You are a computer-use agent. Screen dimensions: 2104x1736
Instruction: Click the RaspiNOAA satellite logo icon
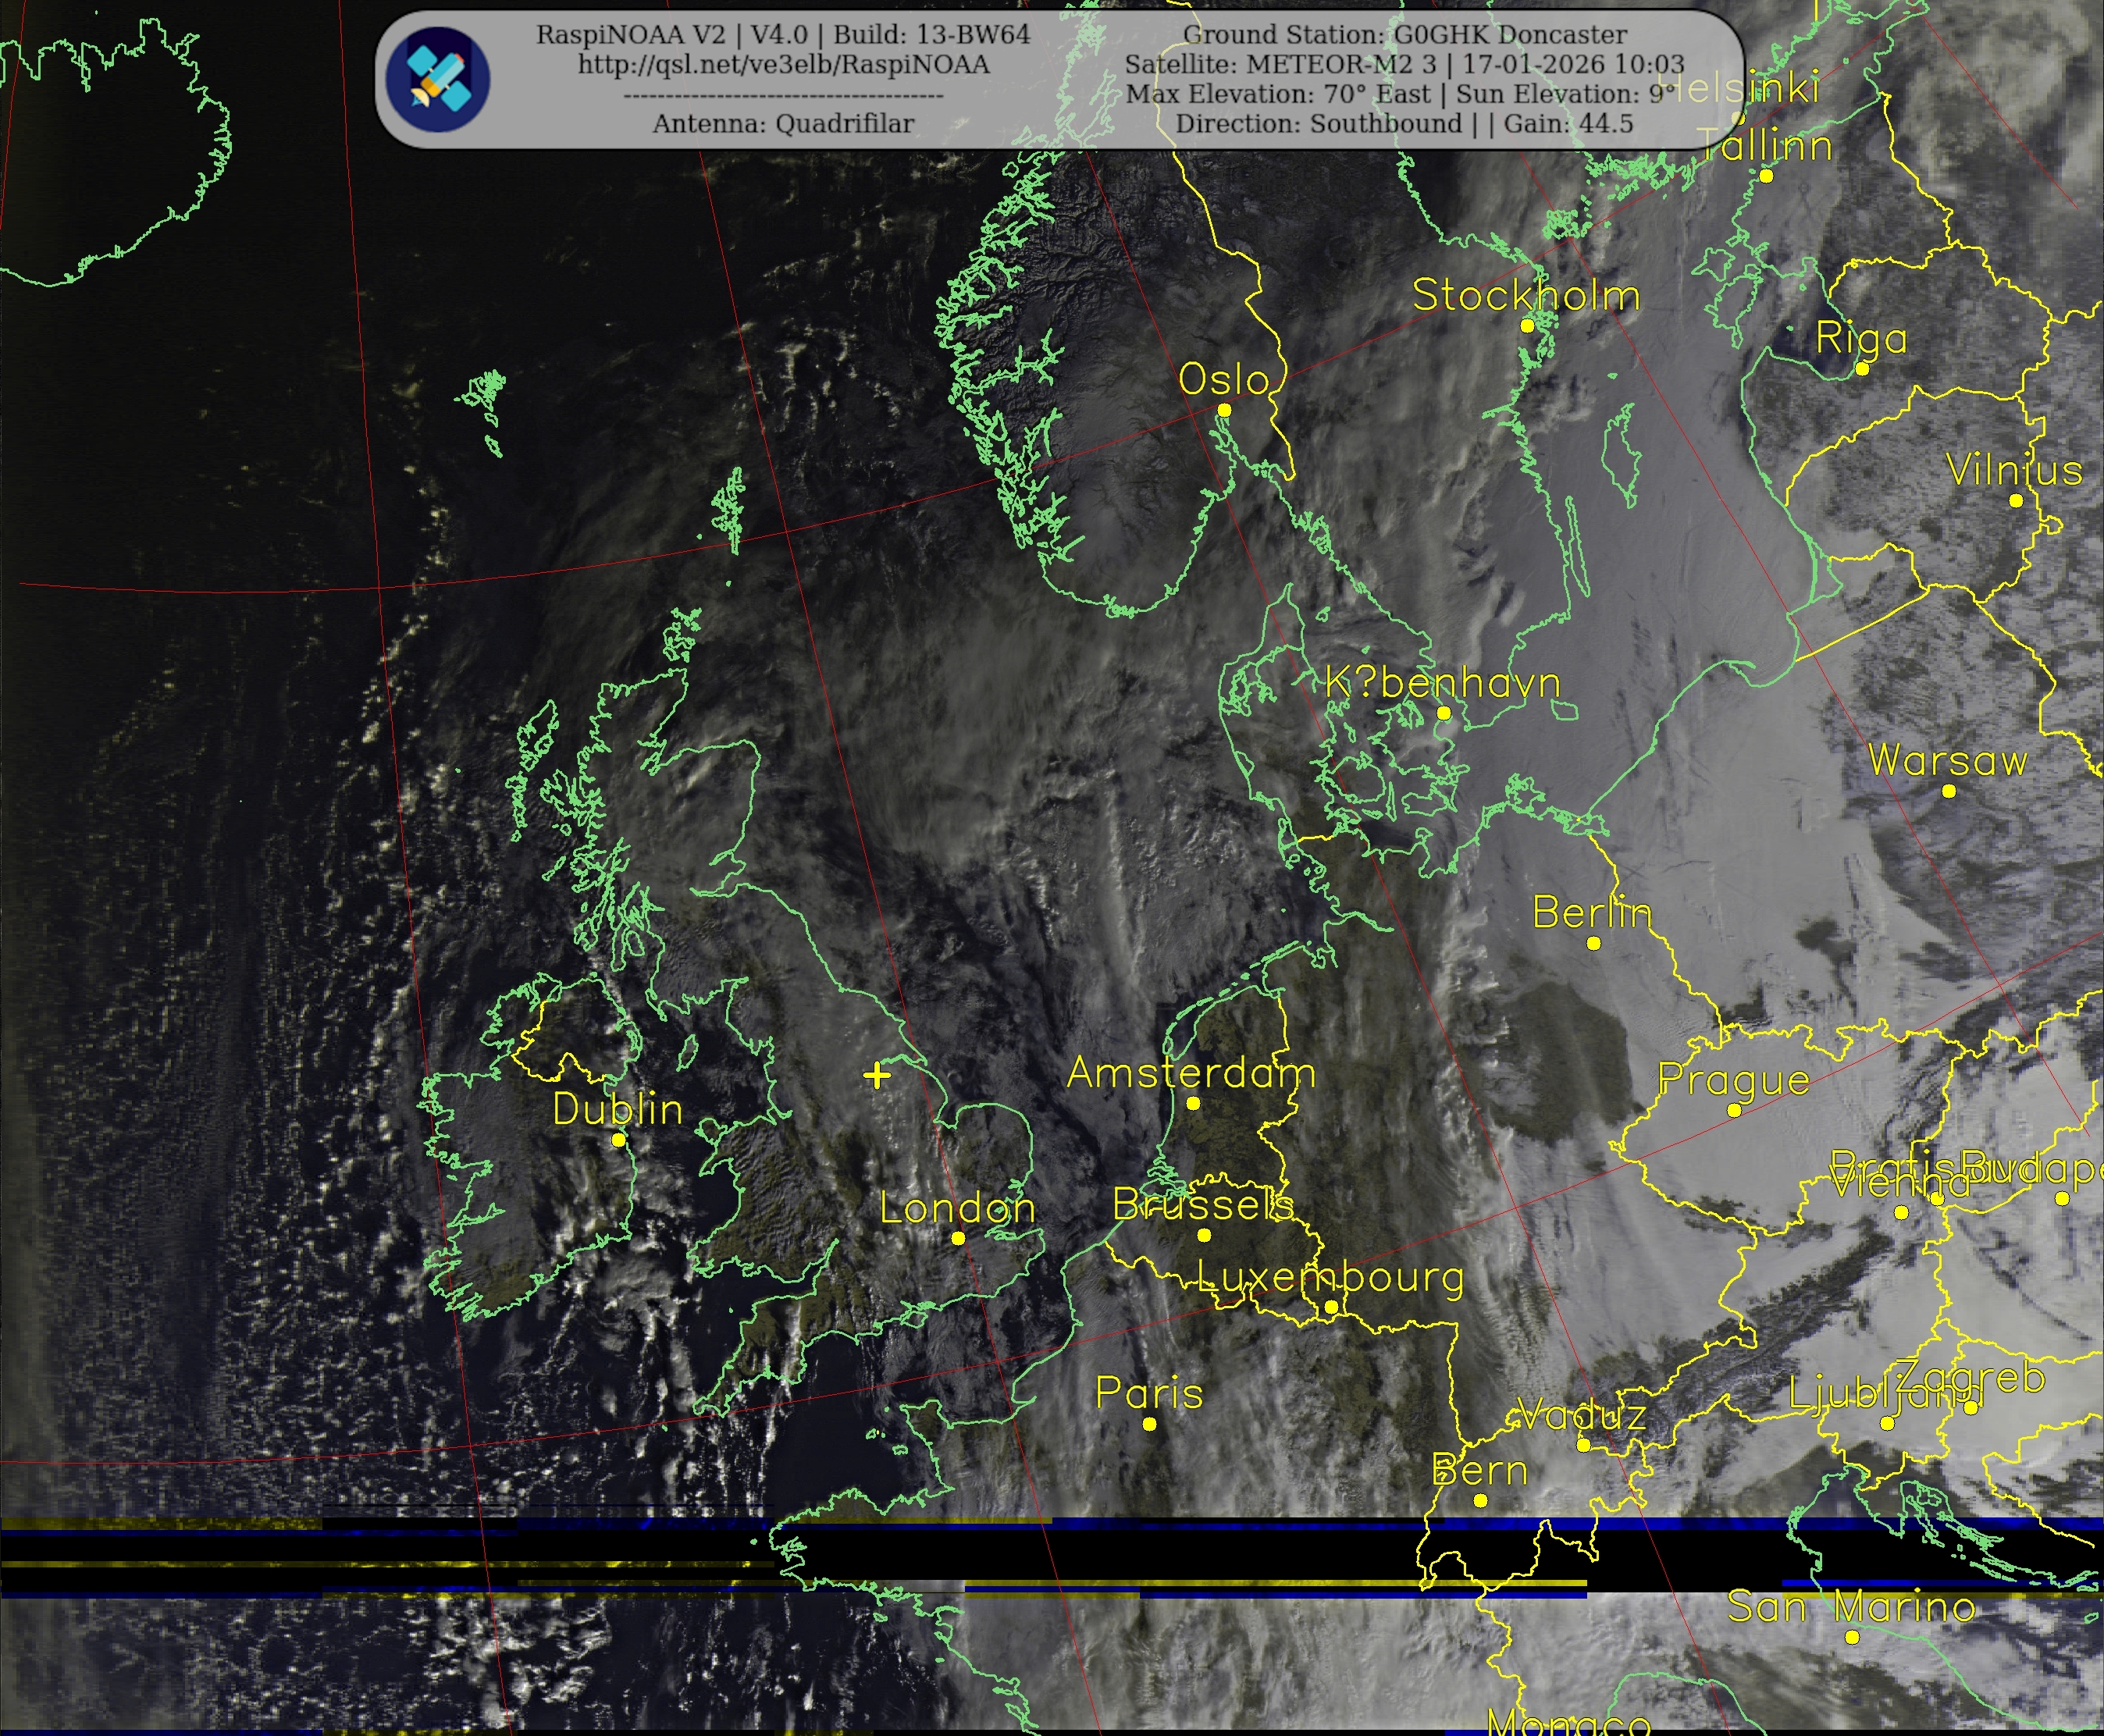pos(438,80)
